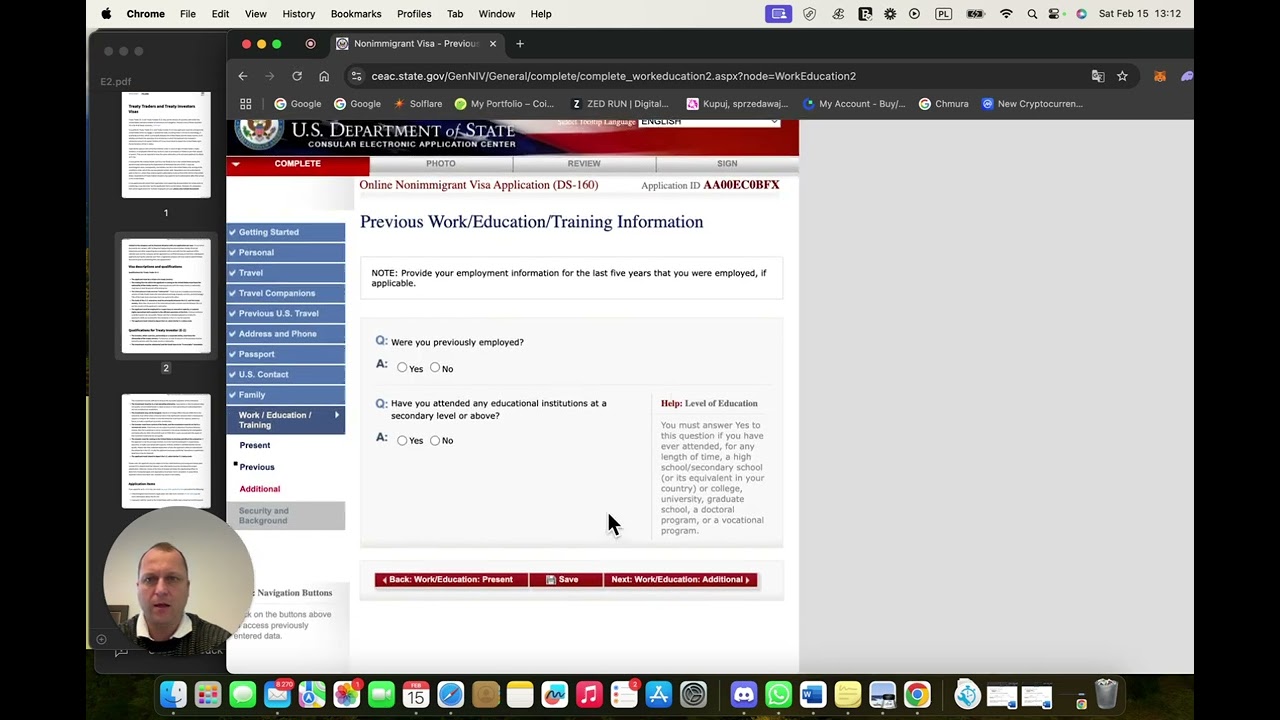The width and height of the screenshot is (1280, 720).
Task: Open Messages from the Dock
Action: [243, 694]
